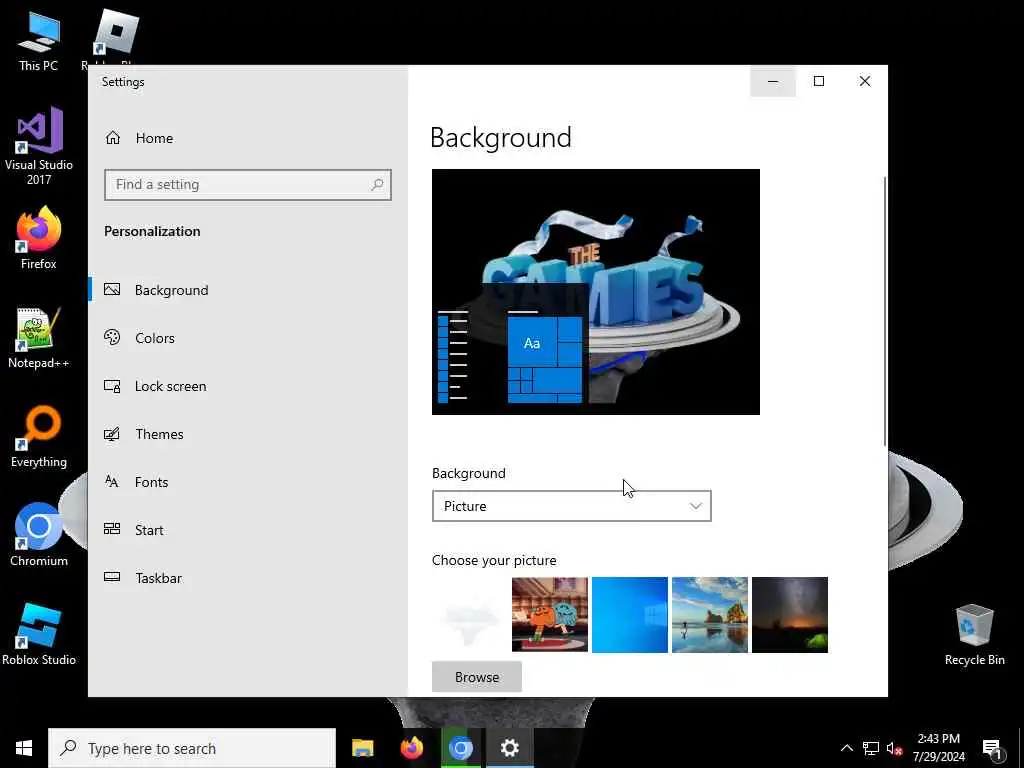Click the taskbar search box
Screen dimensions: 1024x768
click(x=192, y=748)
